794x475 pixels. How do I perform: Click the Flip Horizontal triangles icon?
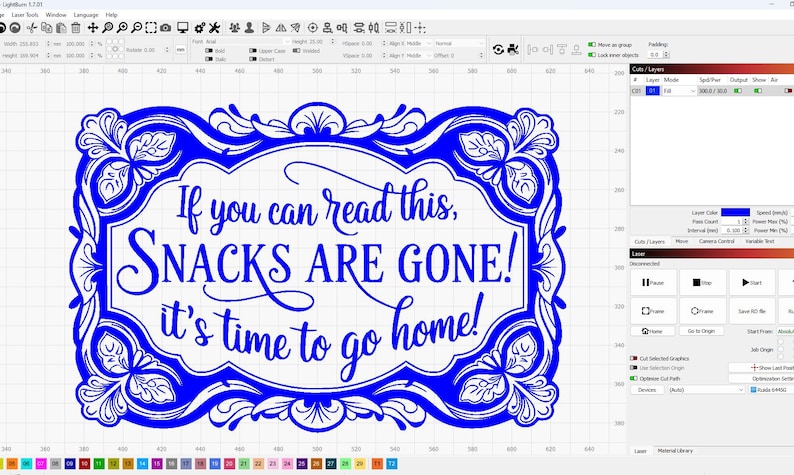(x=266, y=28)
